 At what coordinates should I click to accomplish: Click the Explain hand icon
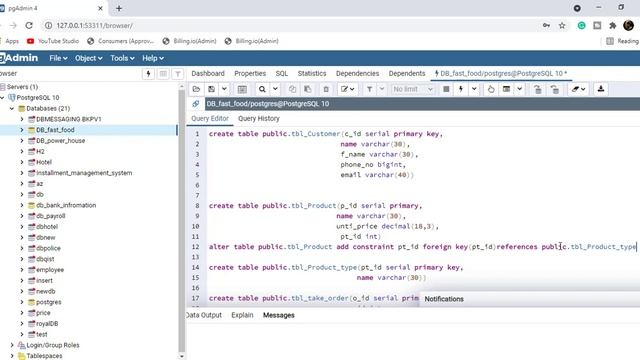(491, 89)
